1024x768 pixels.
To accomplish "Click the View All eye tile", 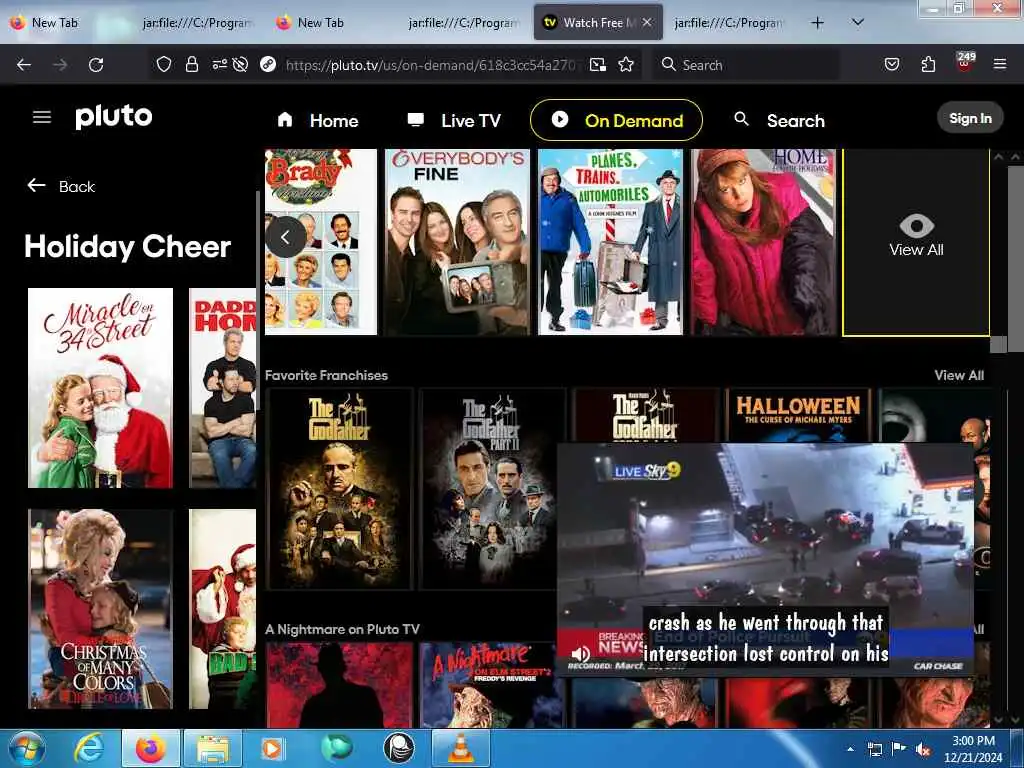I will 916,242.
